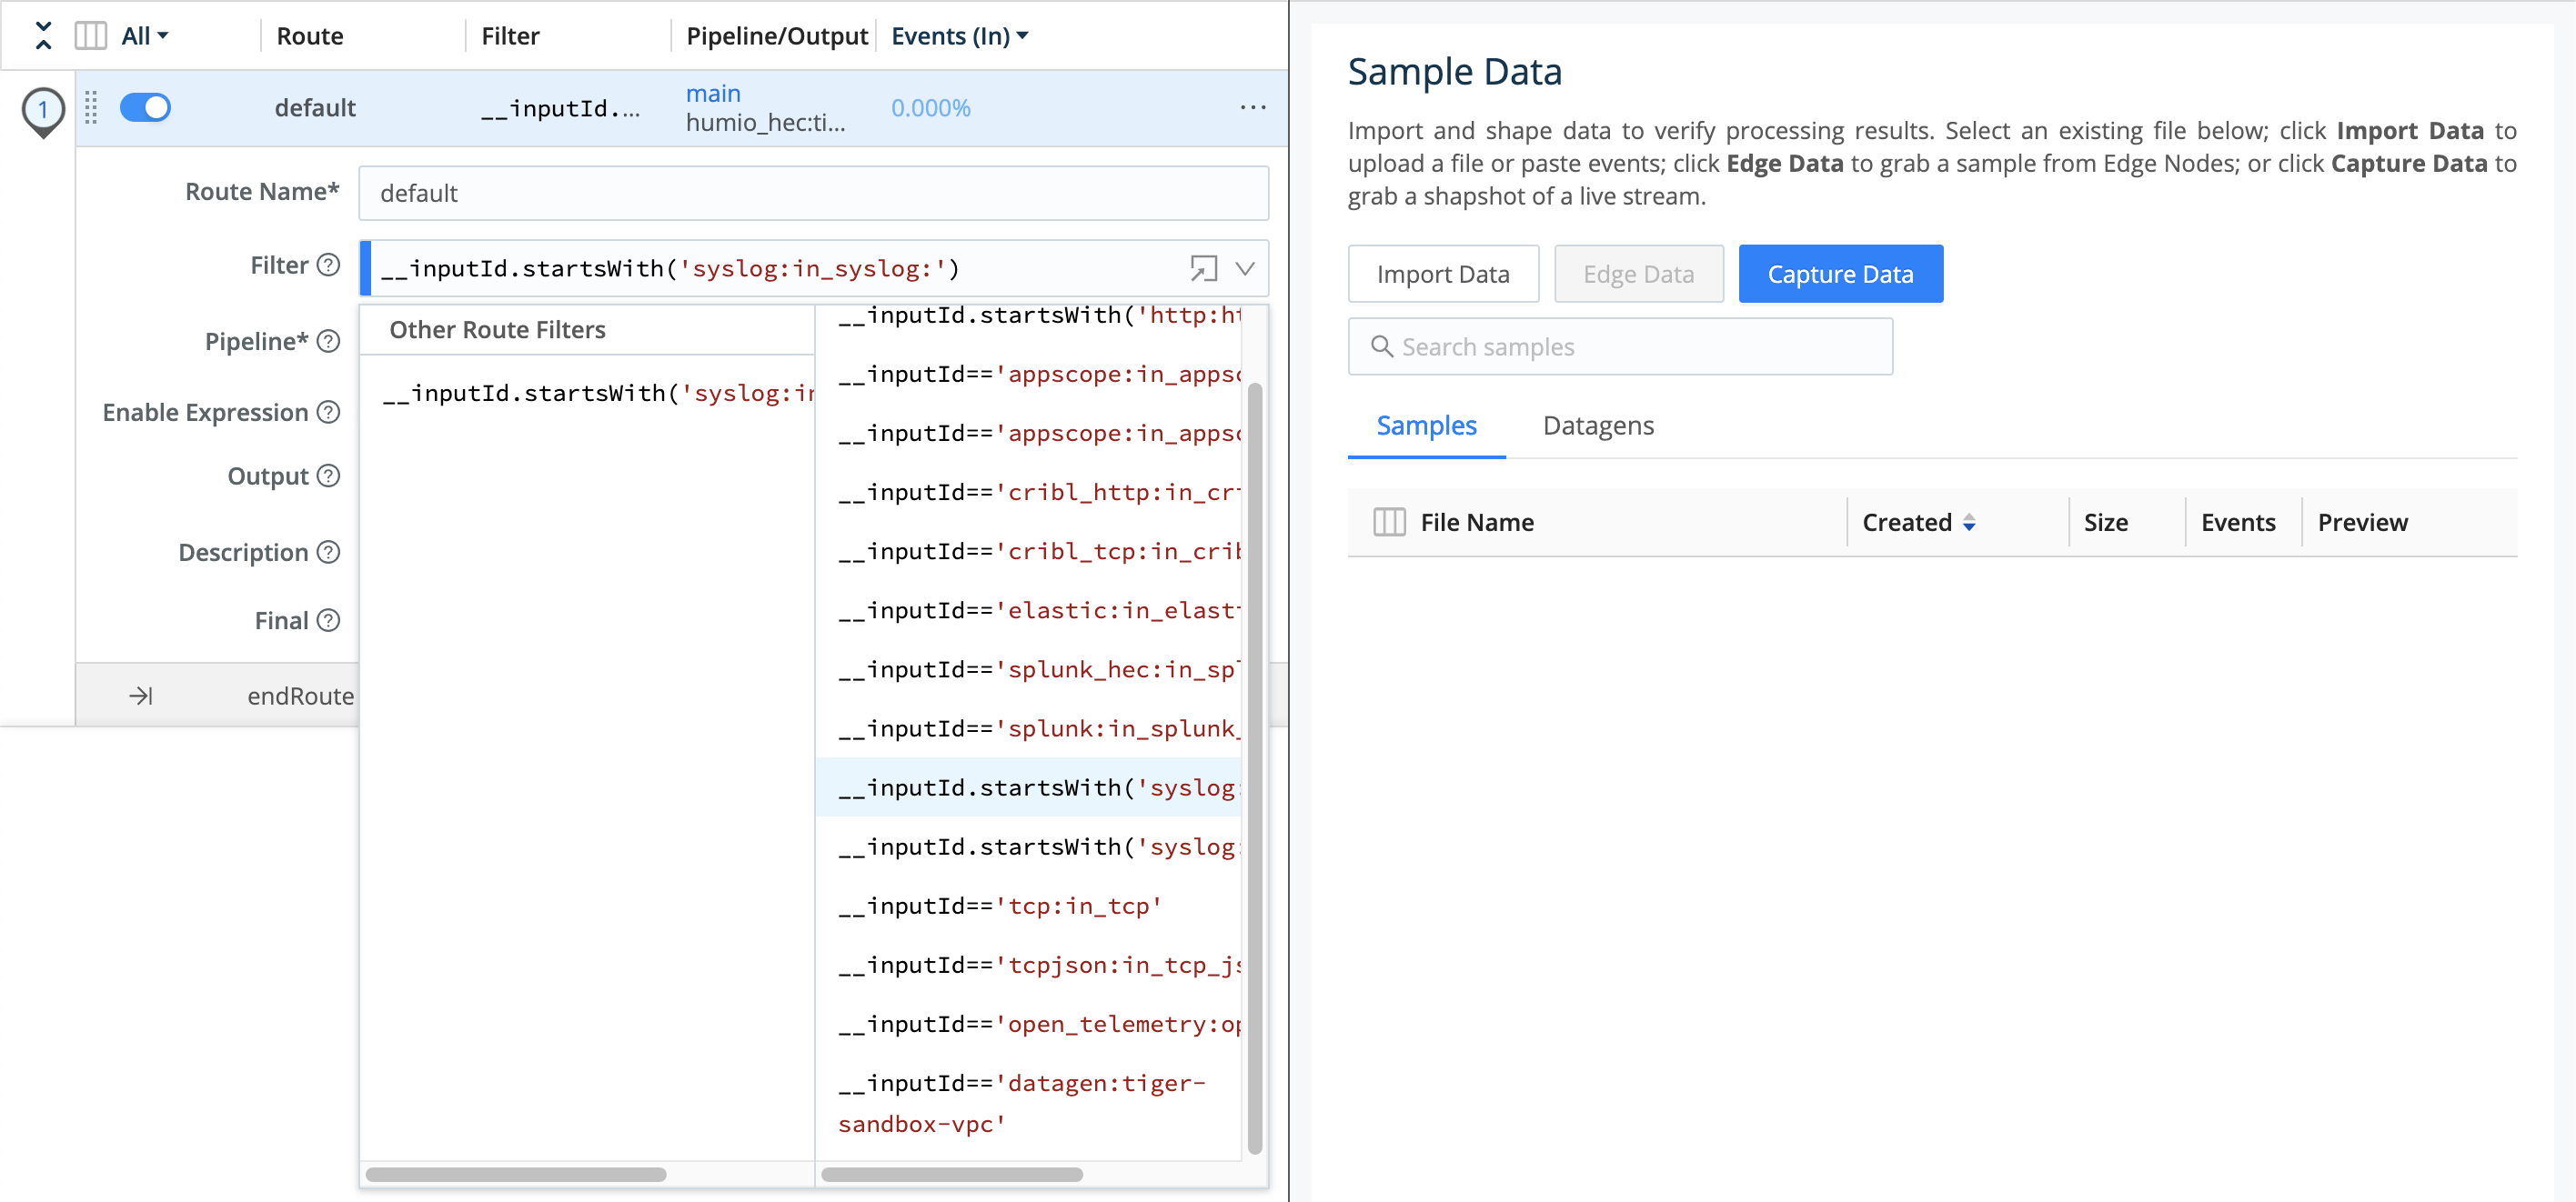Screen dimensions: 2576x1202
Task: Click the route drag handle grip icon
Action: 91,107
